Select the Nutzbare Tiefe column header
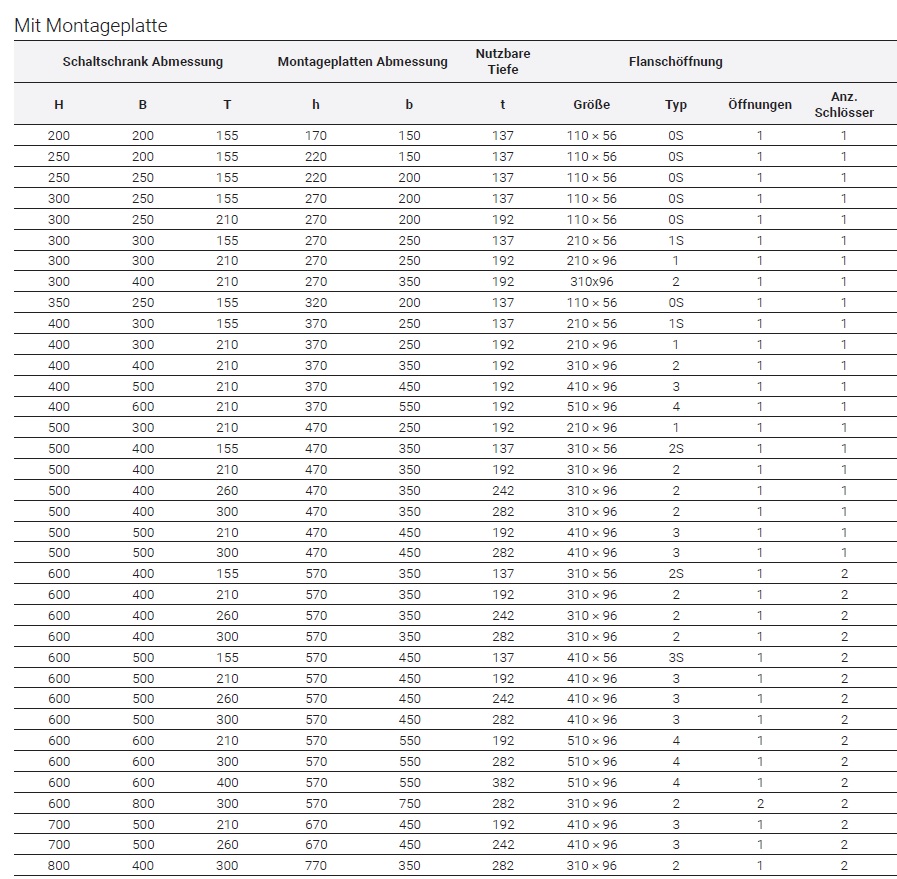 click(x=503, y=62)
